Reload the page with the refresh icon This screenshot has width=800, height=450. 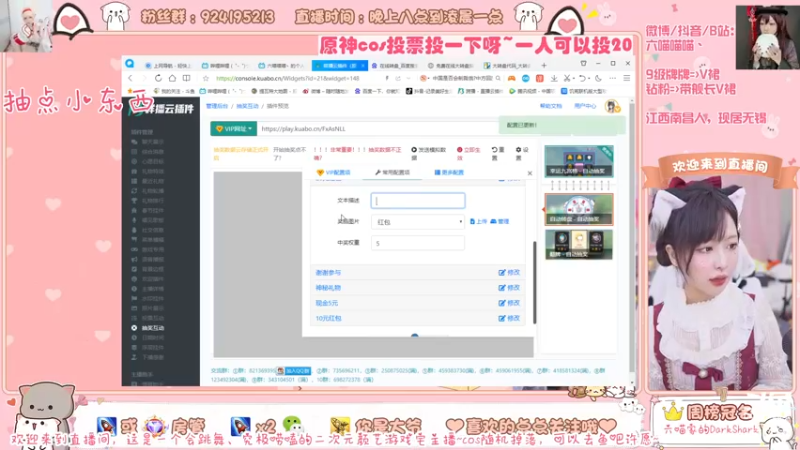coord(158,79)
